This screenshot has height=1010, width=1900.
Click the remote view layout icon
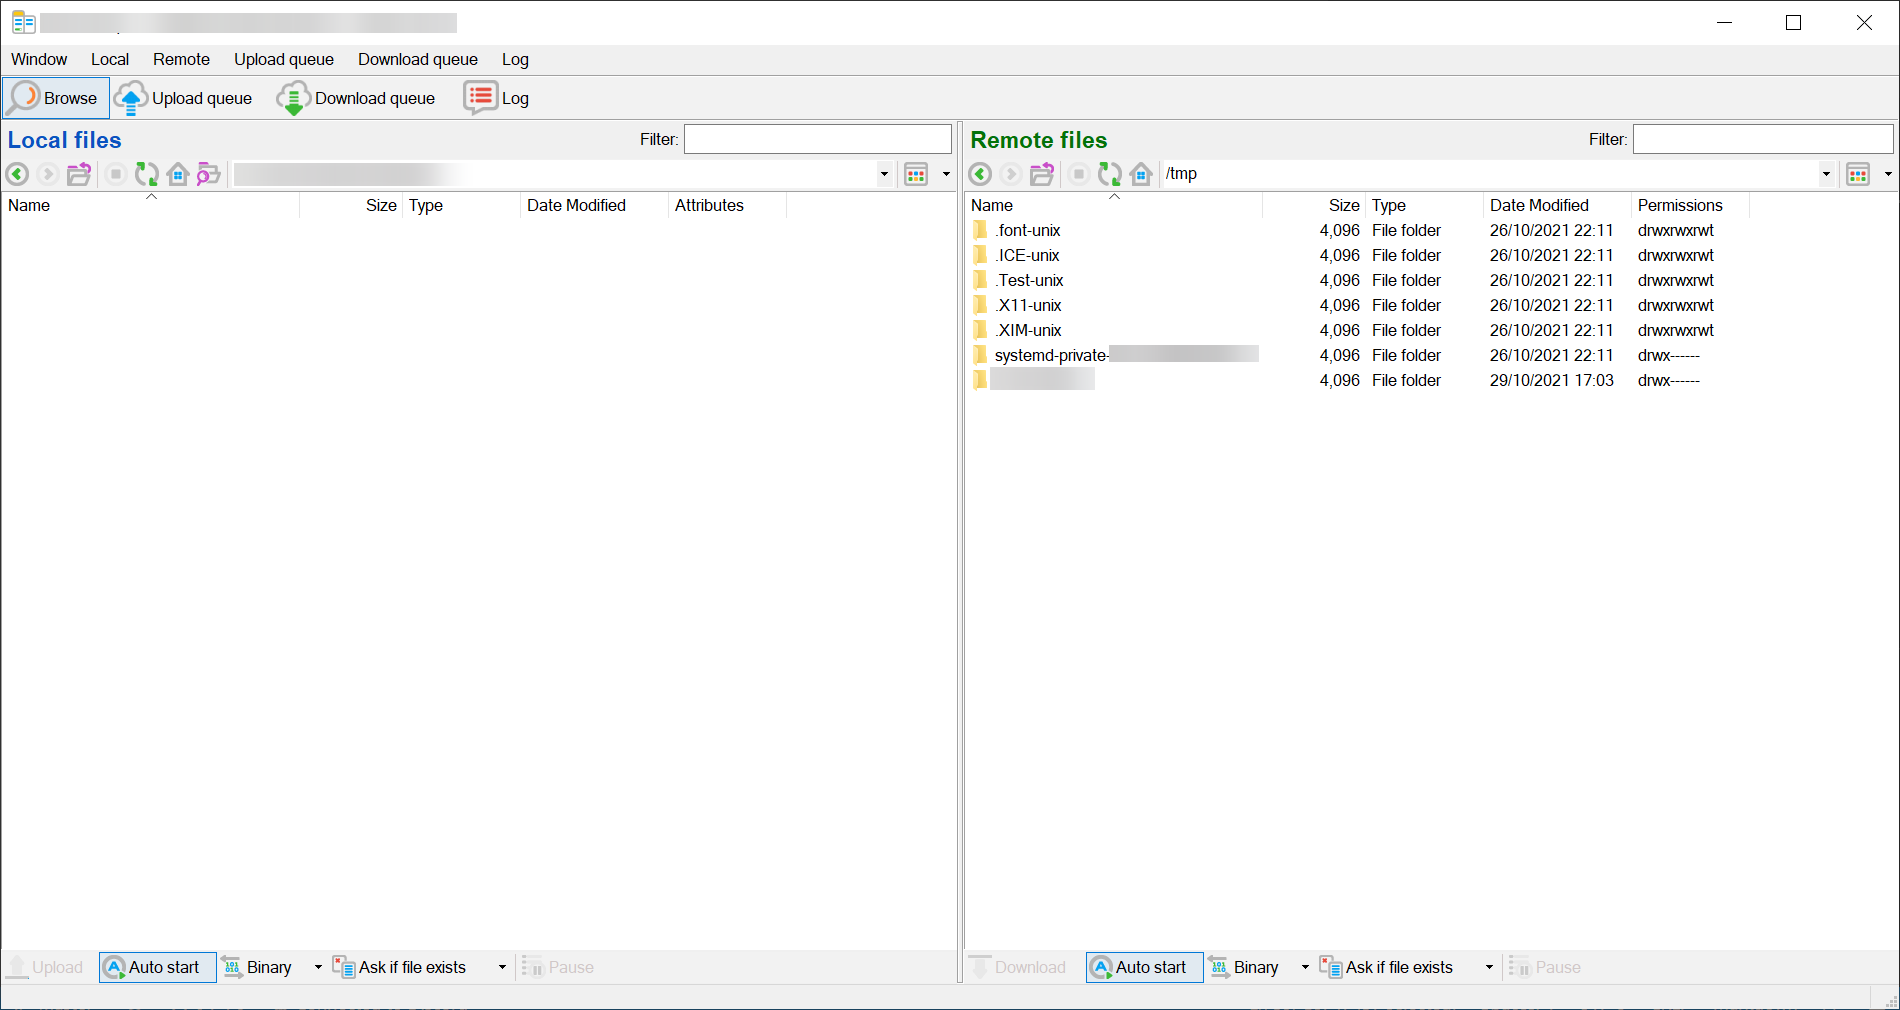(1858, 174)
